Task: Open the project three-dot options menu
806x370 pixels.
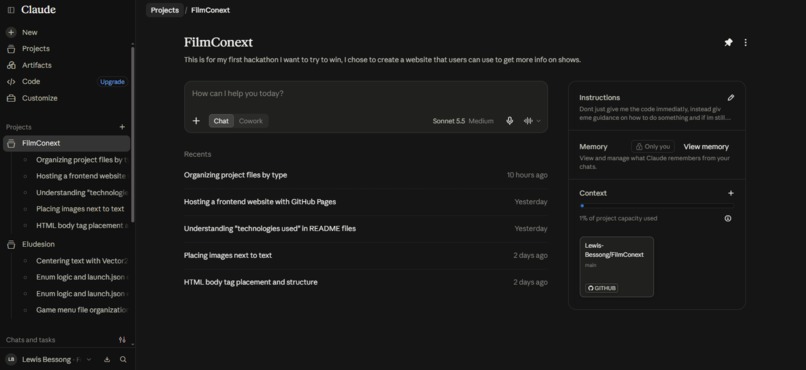Action: [745, 43]
